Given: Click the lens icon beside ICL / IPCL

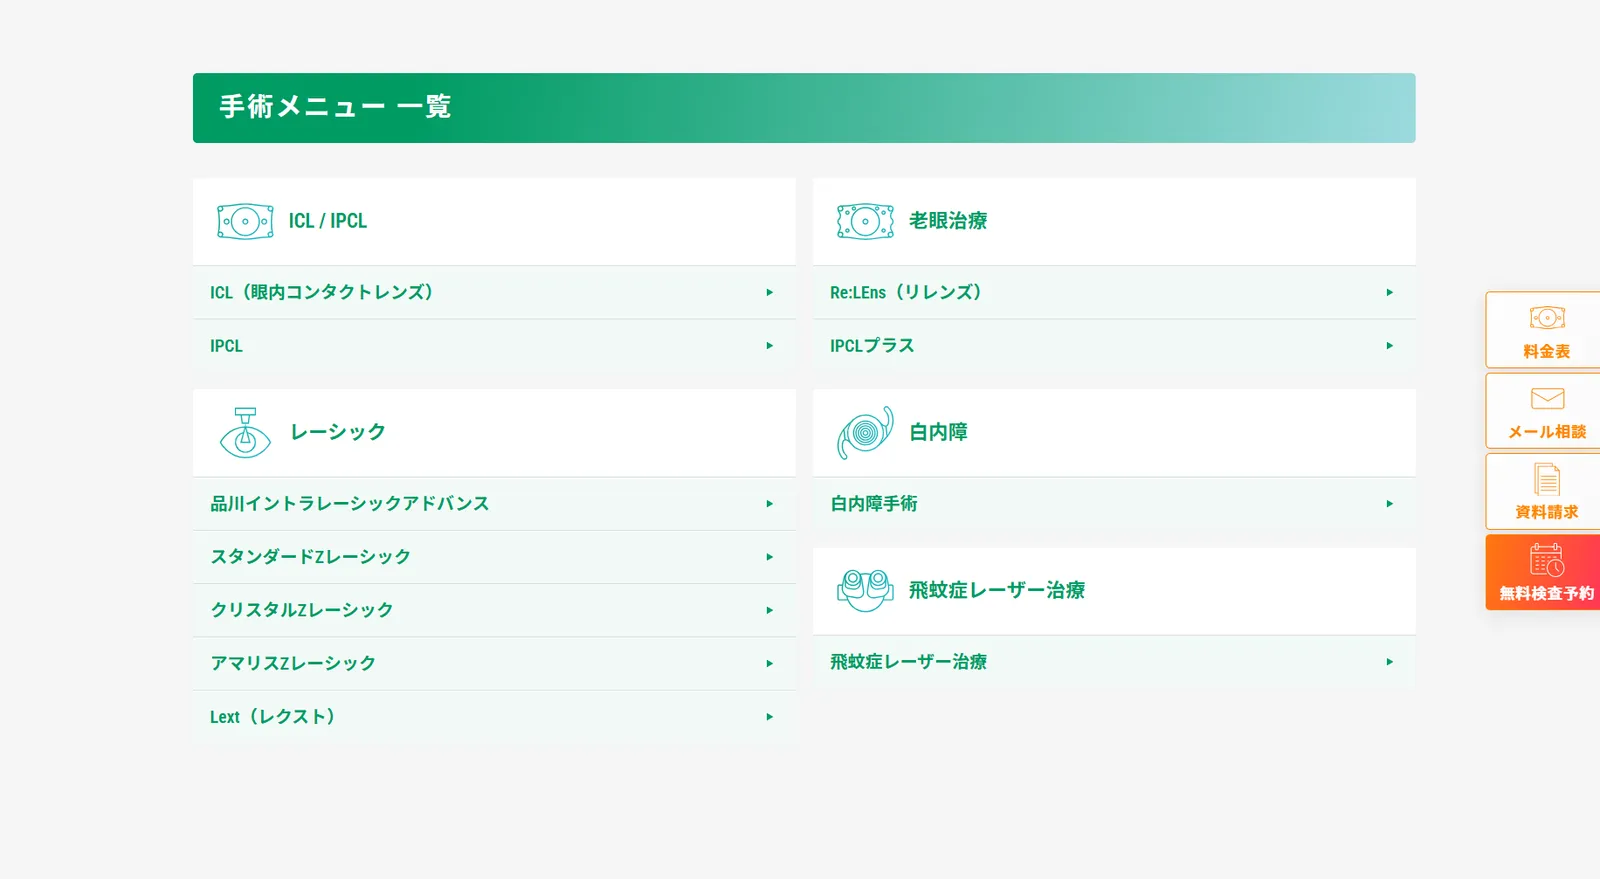Looking at the screenshot, I should [x=245, y=221].
